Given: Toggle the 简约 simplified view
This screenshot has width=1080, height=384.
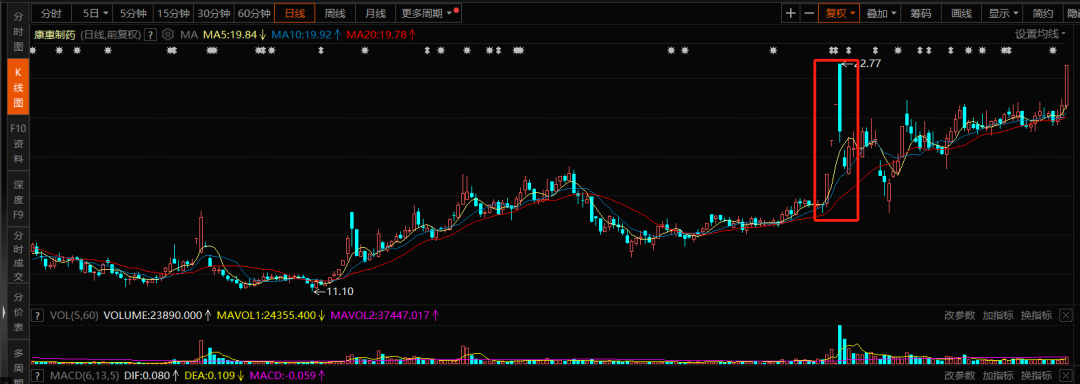Looking at the screenshot, I should click(1043, 13).
